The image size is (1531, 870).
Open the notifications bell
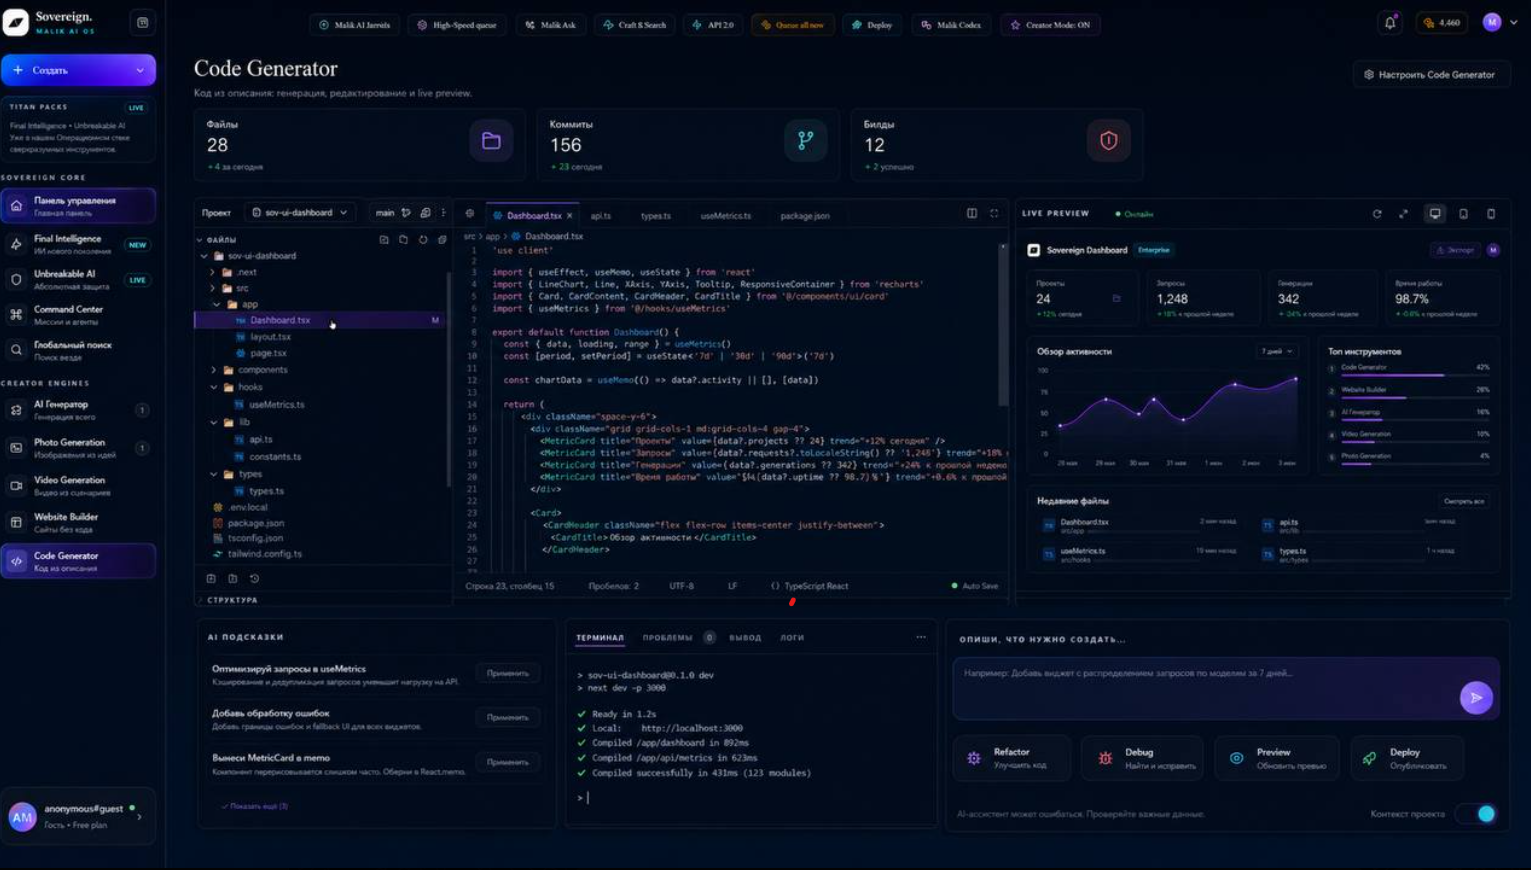pos(1390,23)
